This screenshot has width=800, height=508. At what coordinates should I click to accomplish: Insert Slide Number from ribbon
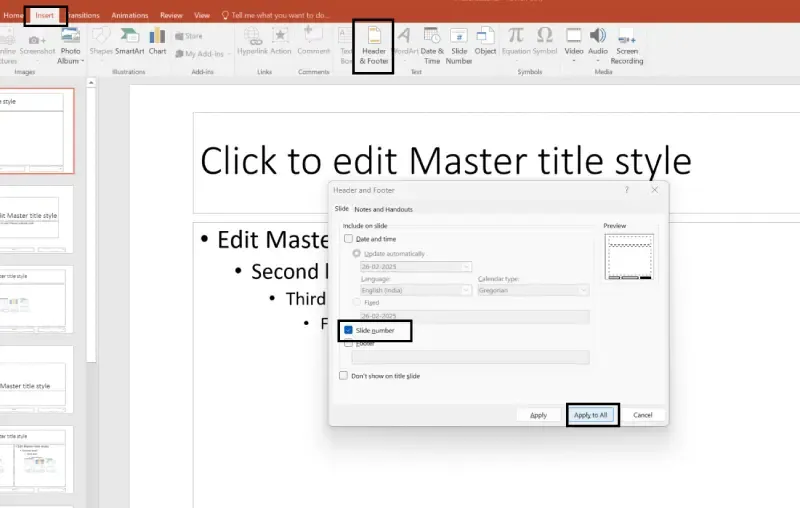pyautogui.click(x=459, y=46)
